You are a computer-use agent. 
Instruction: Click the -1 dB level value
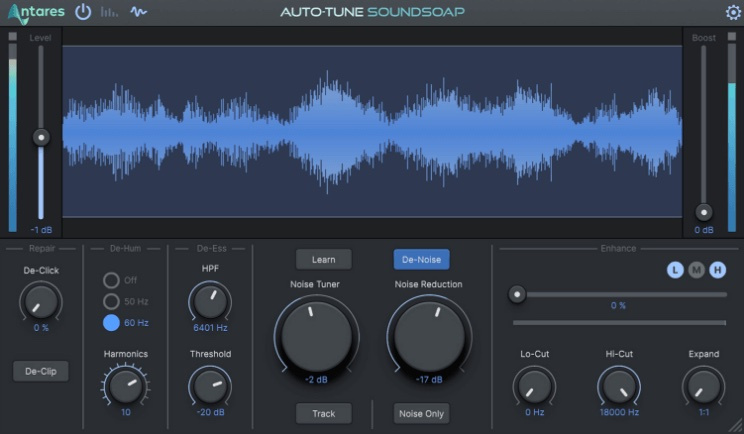click(x=41, y=230)
